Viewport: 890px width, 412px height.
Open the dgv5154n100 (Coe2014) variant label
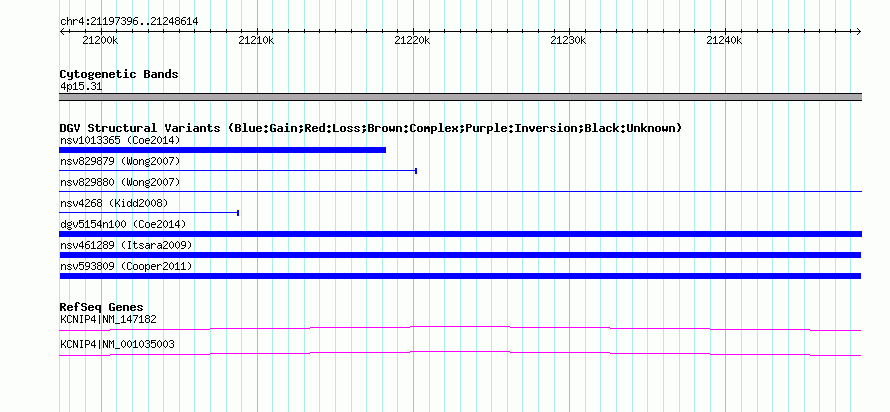click(123, 224)
